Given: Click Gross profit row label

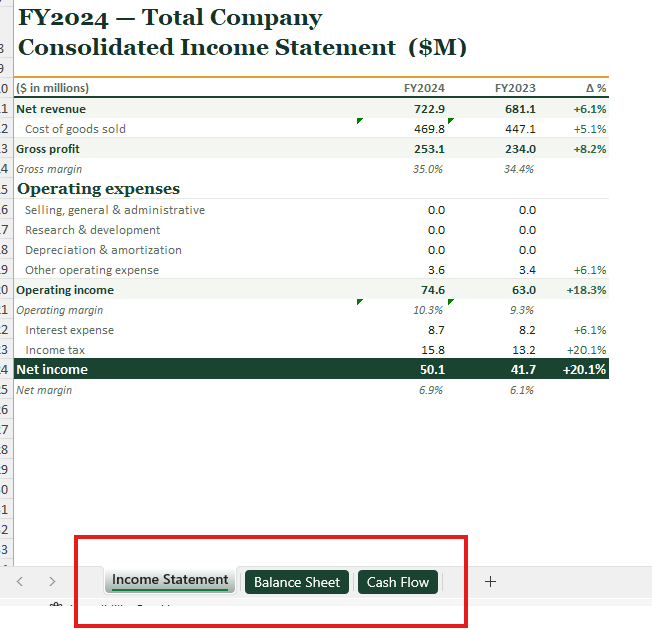Looking at the screenshot, I should 48,149.
